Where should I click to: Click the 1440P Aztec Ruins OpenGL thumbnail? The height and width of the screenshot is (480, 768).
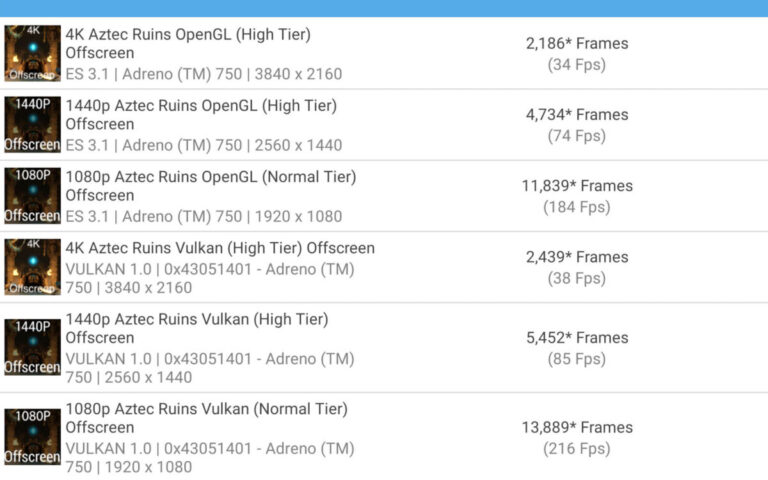[32, 124]
